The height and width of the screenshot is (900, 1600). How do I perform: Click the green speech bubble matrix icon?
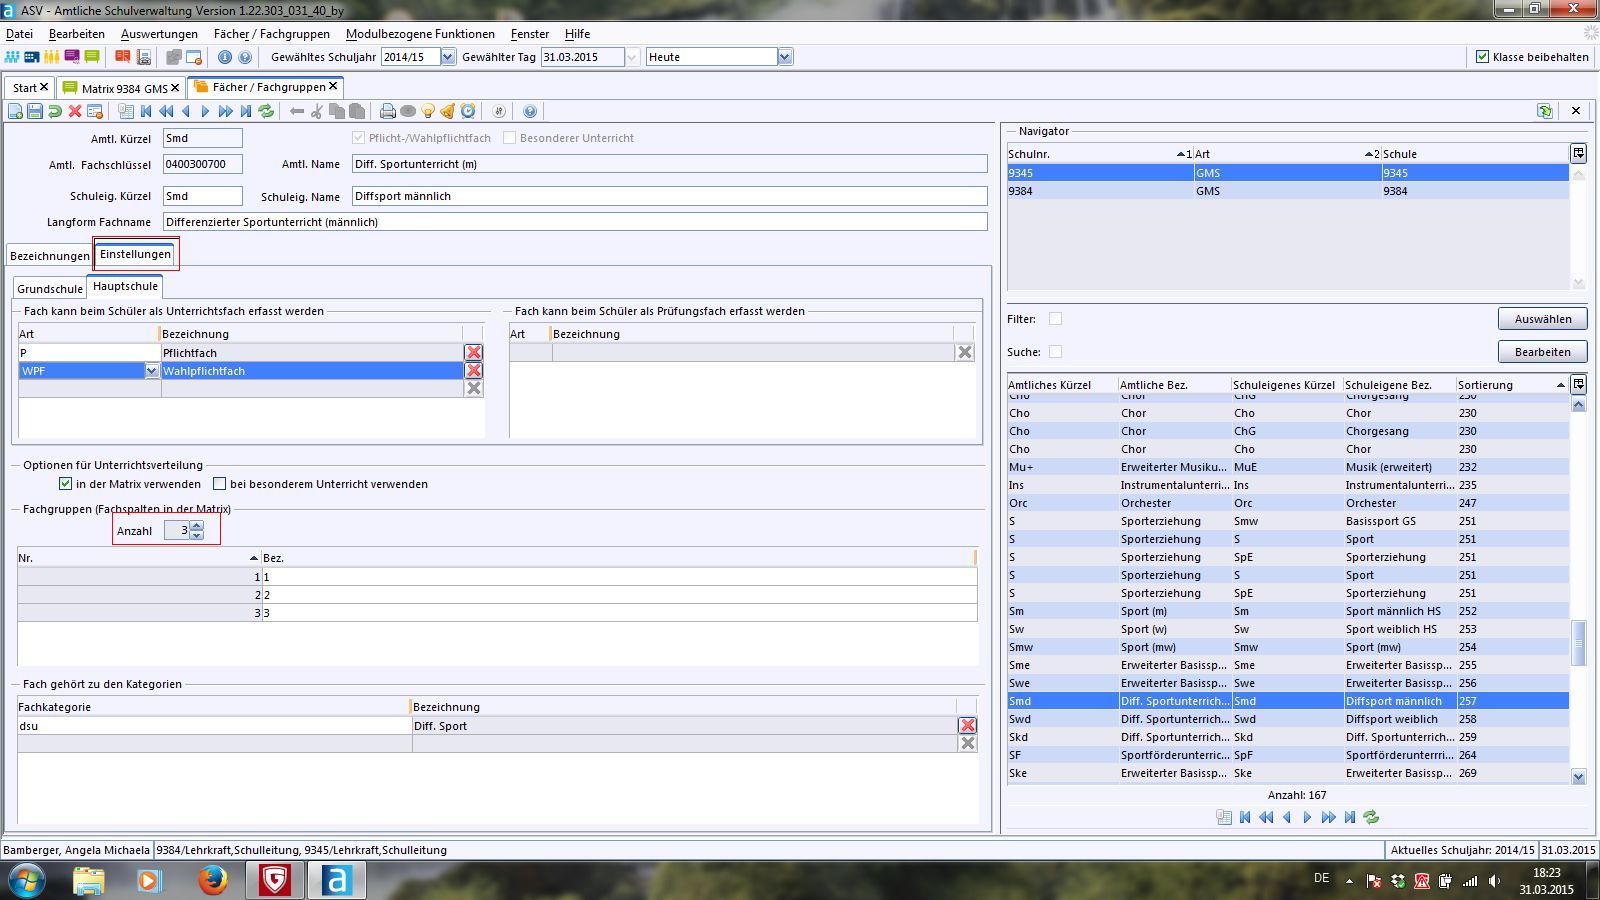92,57
